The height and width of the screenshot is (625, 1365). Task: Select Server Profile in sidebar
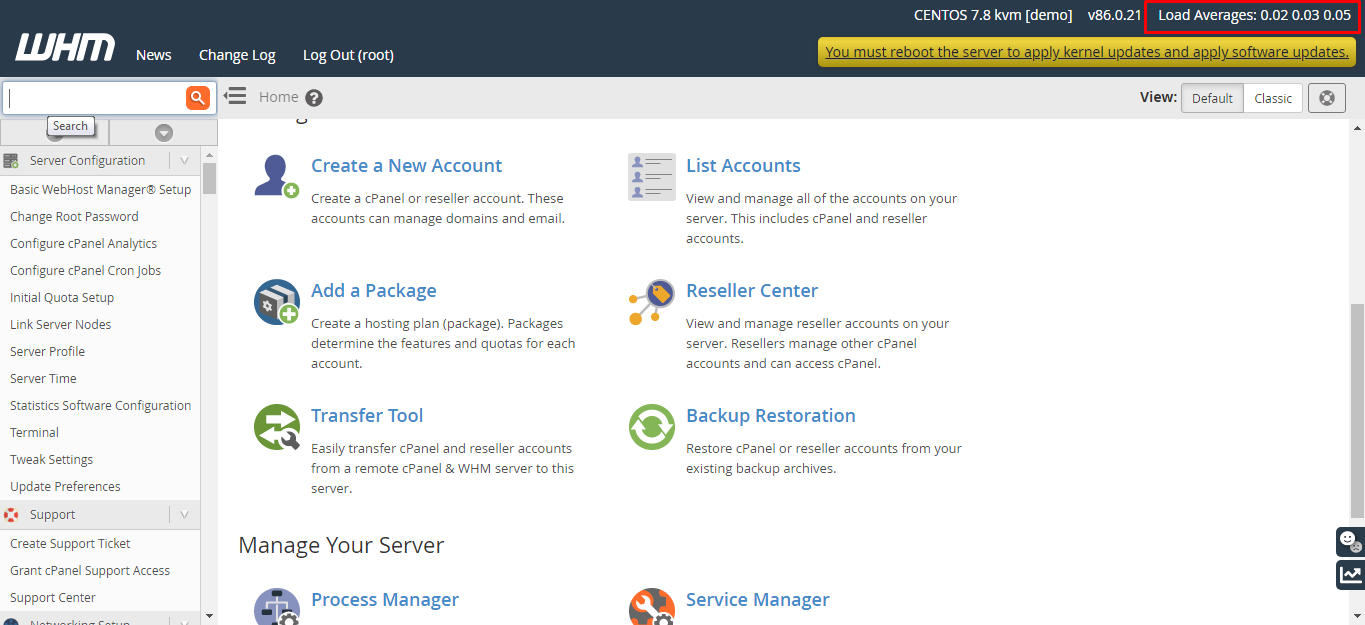point(47,352)
